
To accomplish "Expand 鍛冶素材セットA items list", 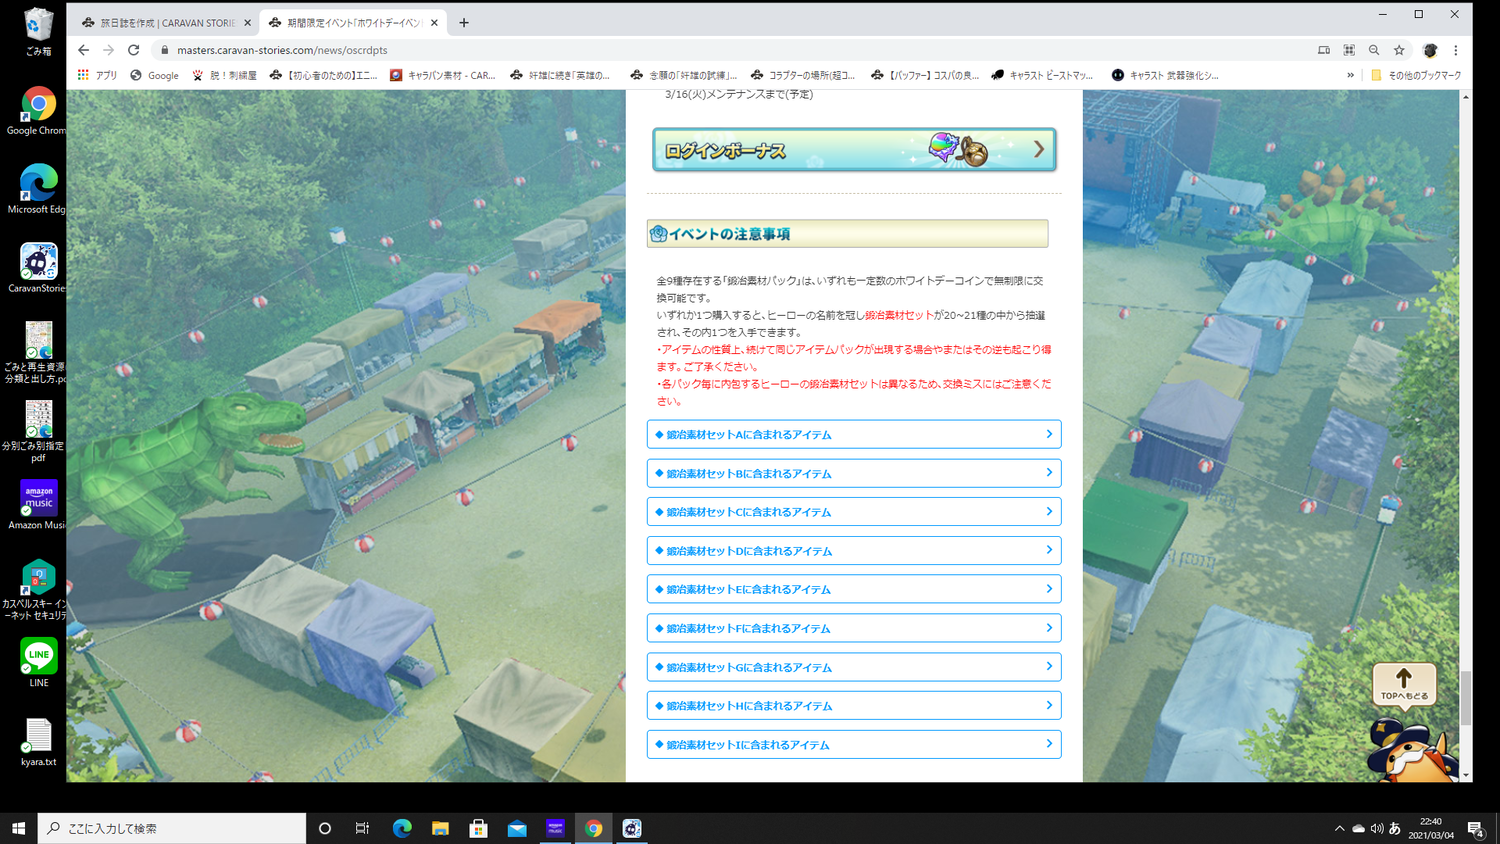I will click(x=853, y=435).
